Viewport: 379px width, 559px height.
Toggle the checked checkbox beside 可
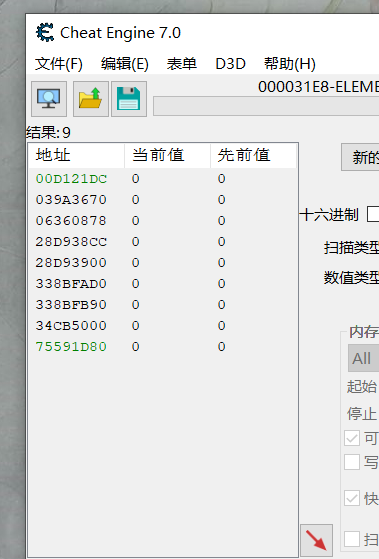point(352,438)
